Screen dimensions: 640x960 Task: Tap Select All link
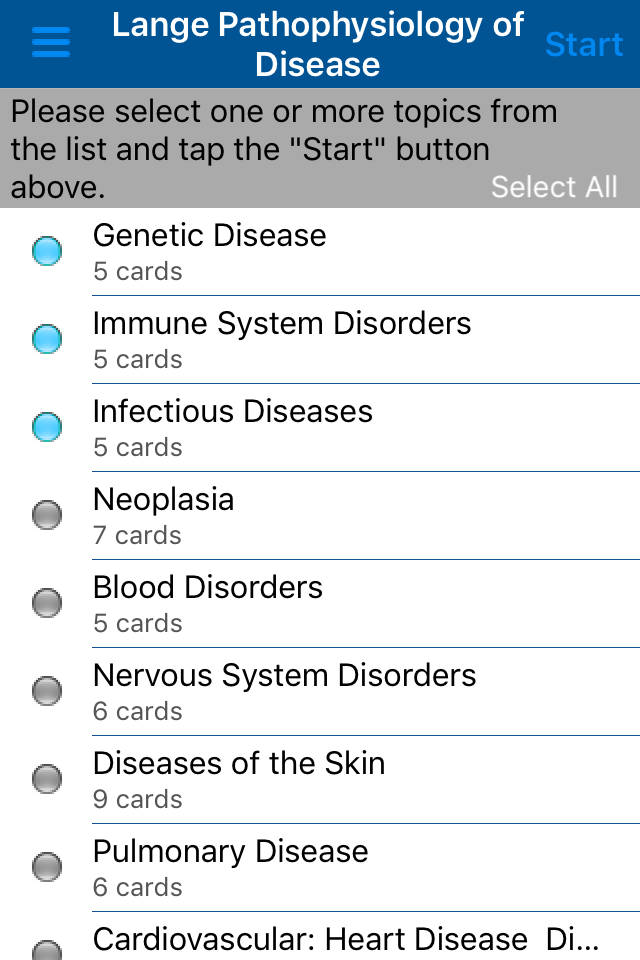point(554,187)
